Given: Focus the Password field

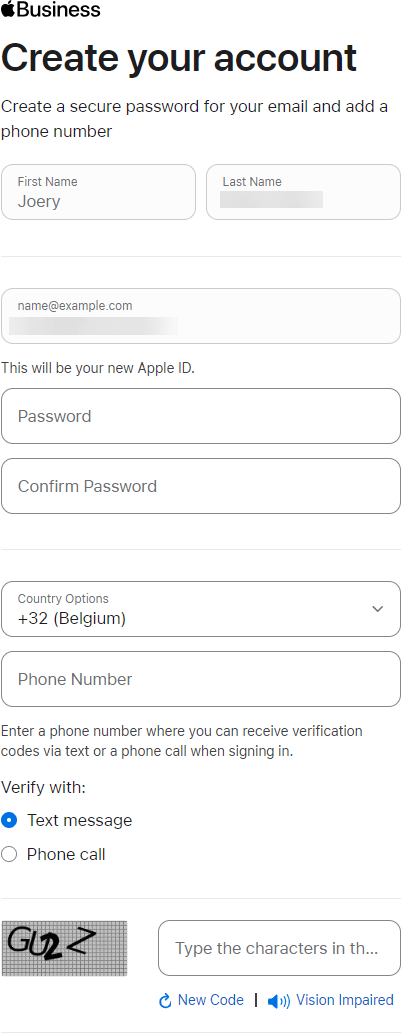Looking at the screenshot, I should click(201, 416).
